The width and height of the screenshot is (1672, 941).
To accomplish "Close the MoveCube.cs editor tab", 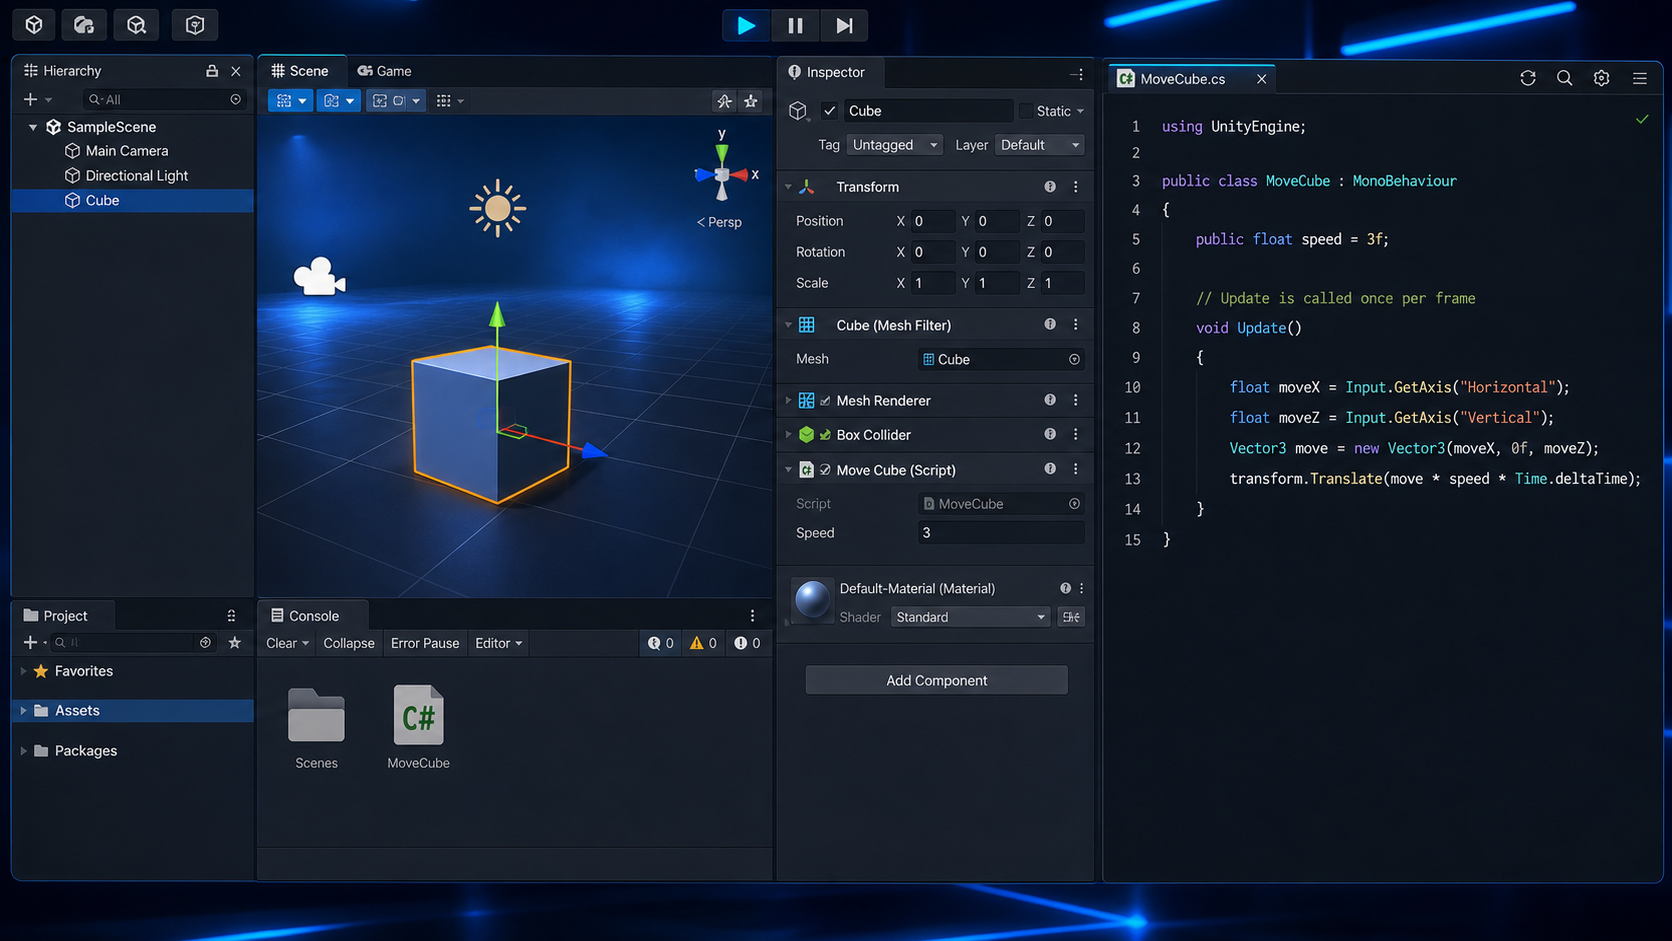I will pyautogui.click(x=1261, y=79).
